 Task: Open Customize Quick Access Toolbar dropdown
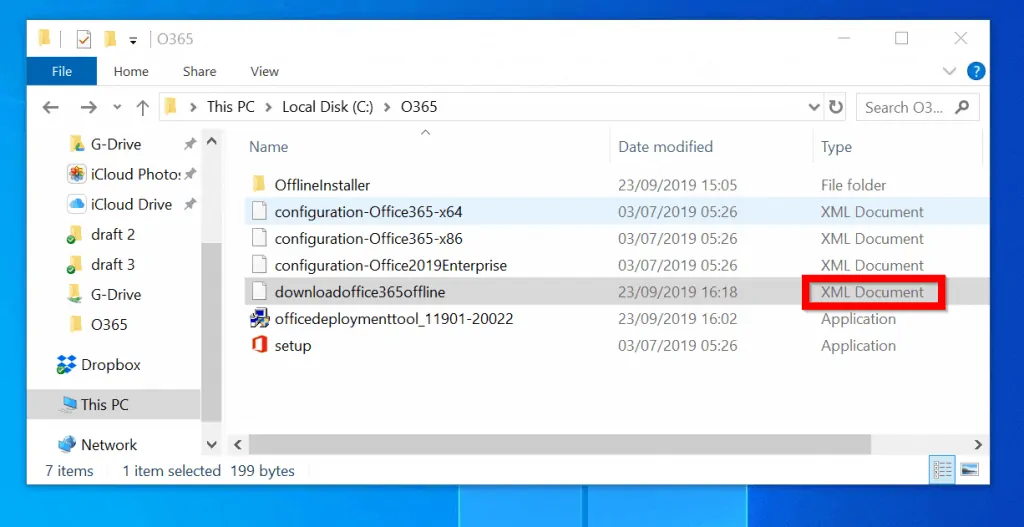pyautogui.click(x=133, y=40)
